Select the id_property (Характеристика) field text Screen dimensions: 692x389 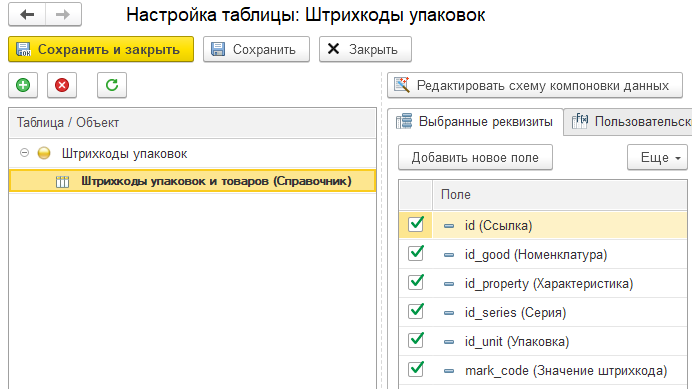tap(549, 283)
